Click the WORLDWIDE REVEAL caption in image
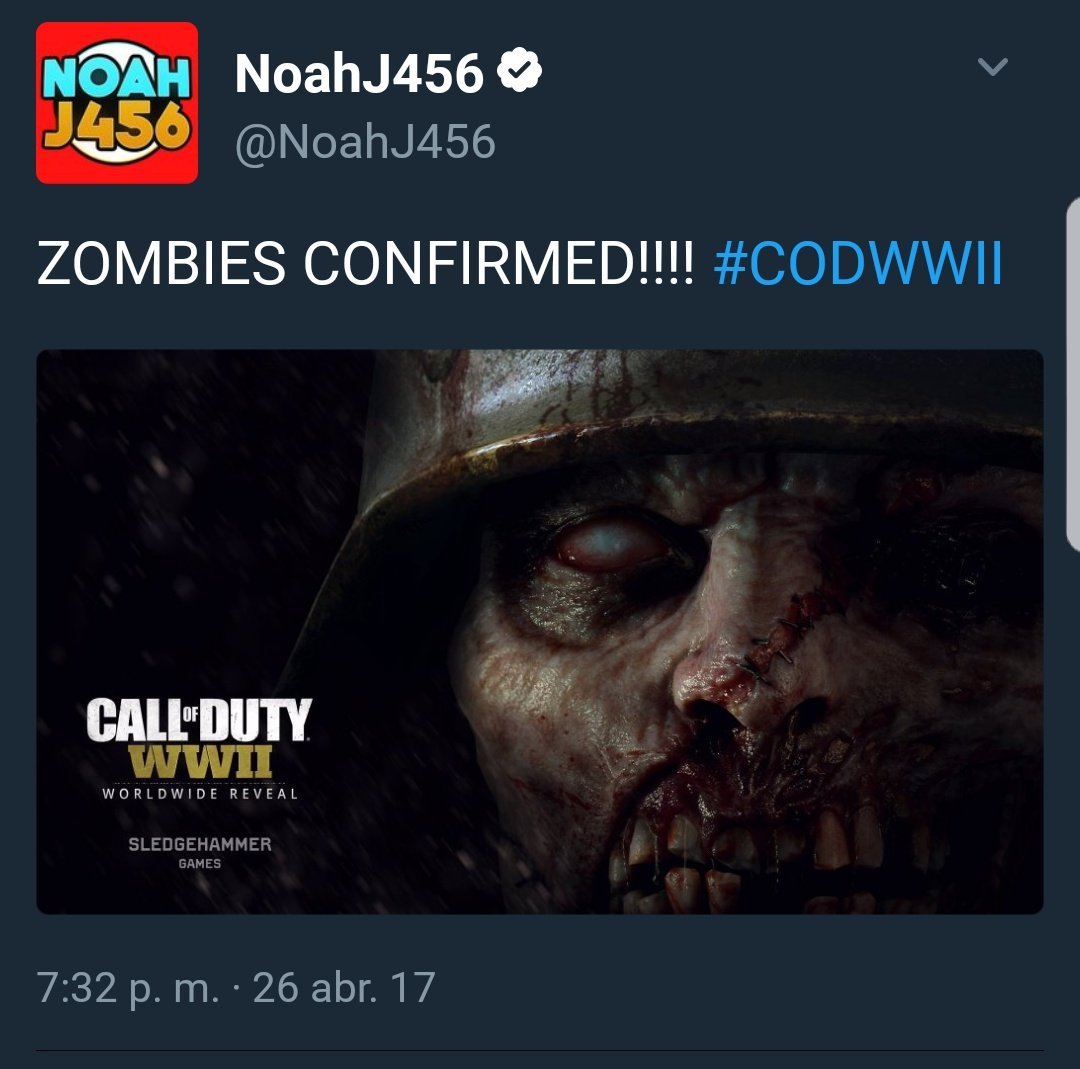 [x=200, y=793]
